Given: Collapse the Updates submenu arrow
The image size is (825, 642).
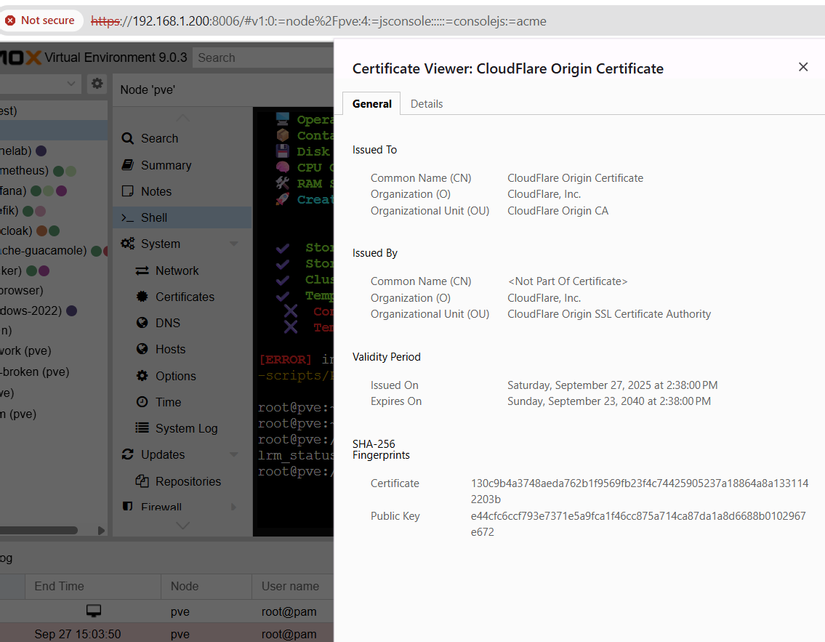Looking at the screenshot, I should pyautogui.click(x=234, y=454).
